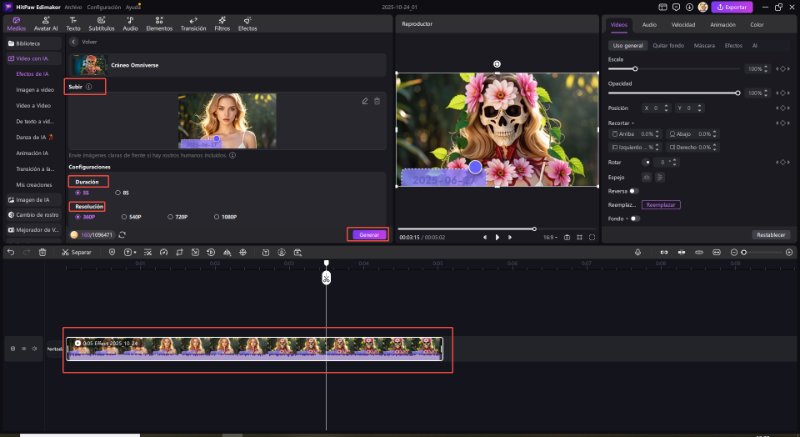800x437 pixels.
Task: Open the Transición panel icon
Action: coord(192,24)
